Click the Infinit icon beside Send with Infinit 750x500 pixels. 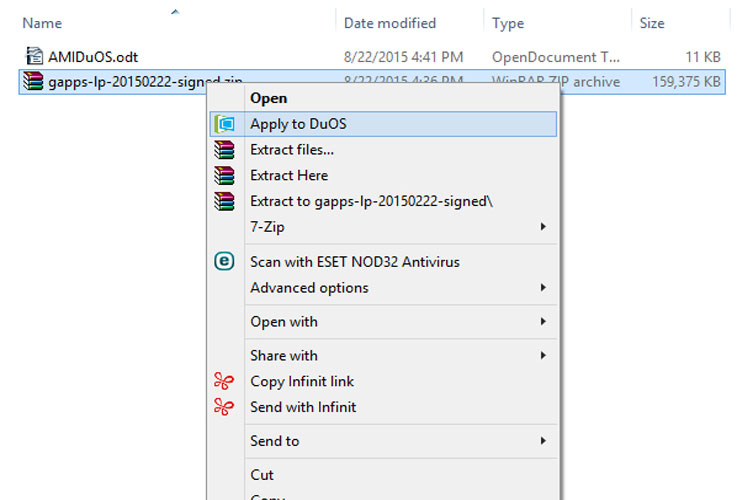tap(224, 407)
